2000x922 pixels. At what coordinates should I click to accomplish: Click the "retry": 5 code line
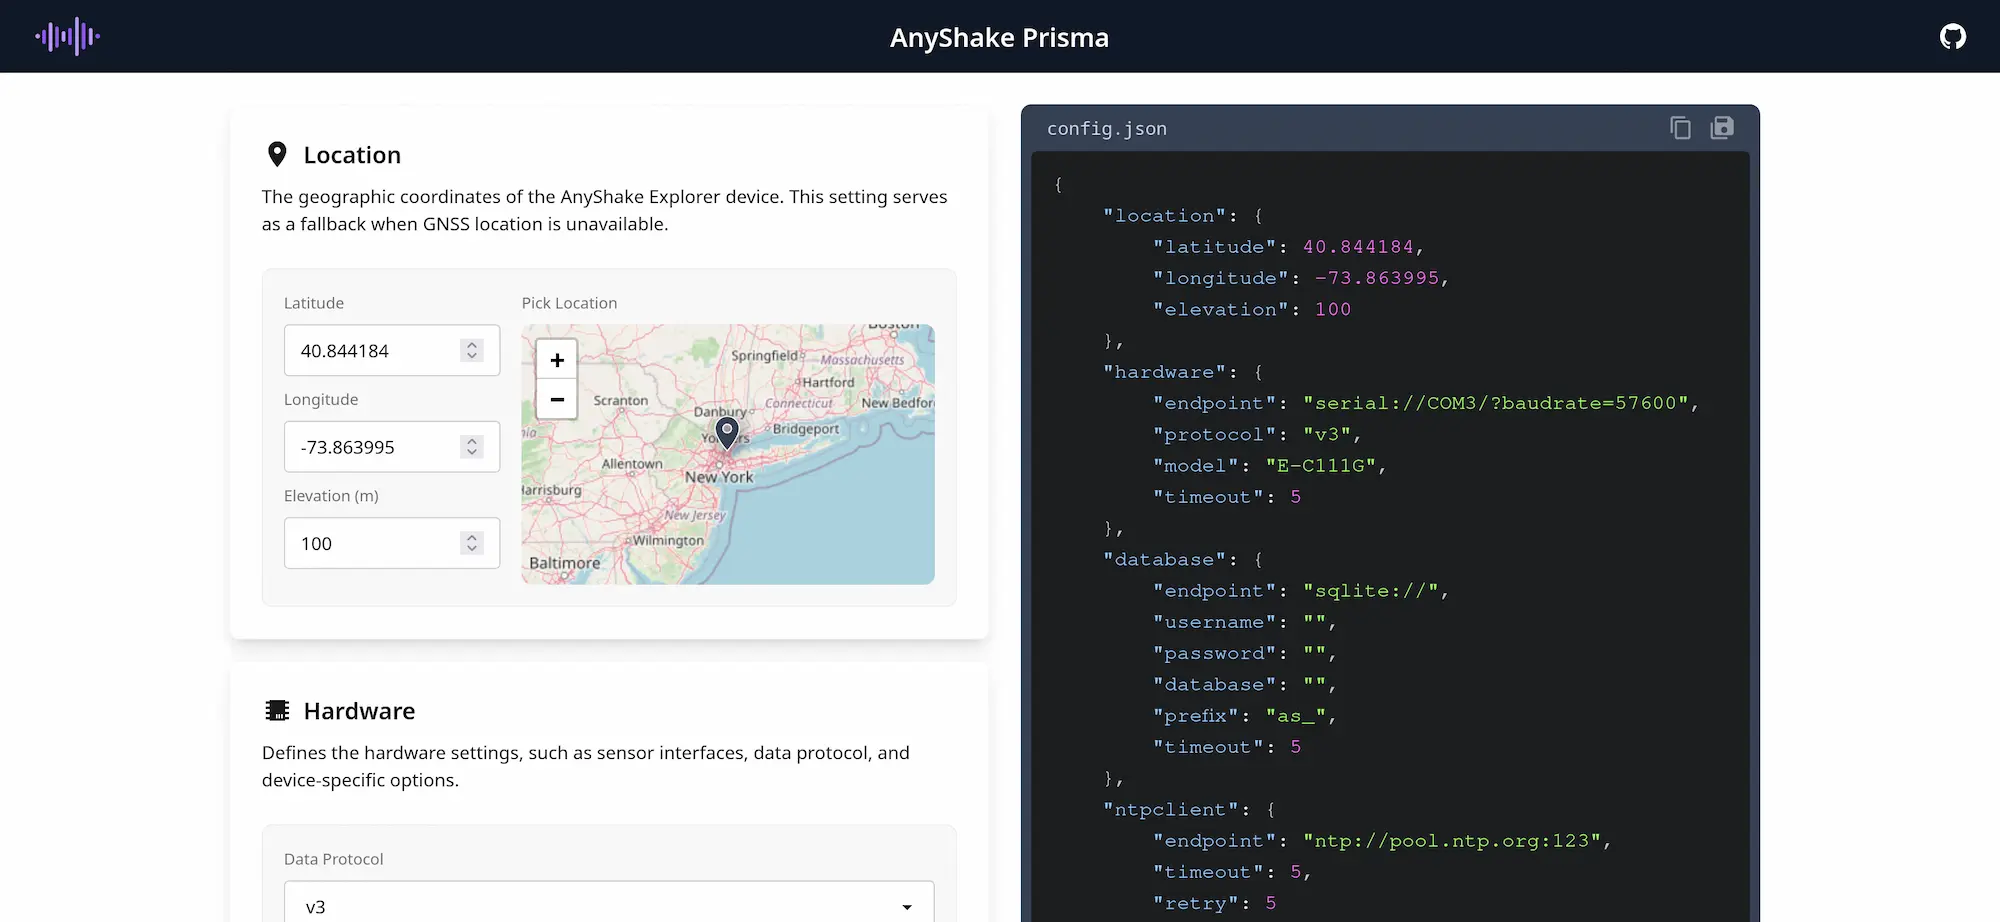(1215, 904)
